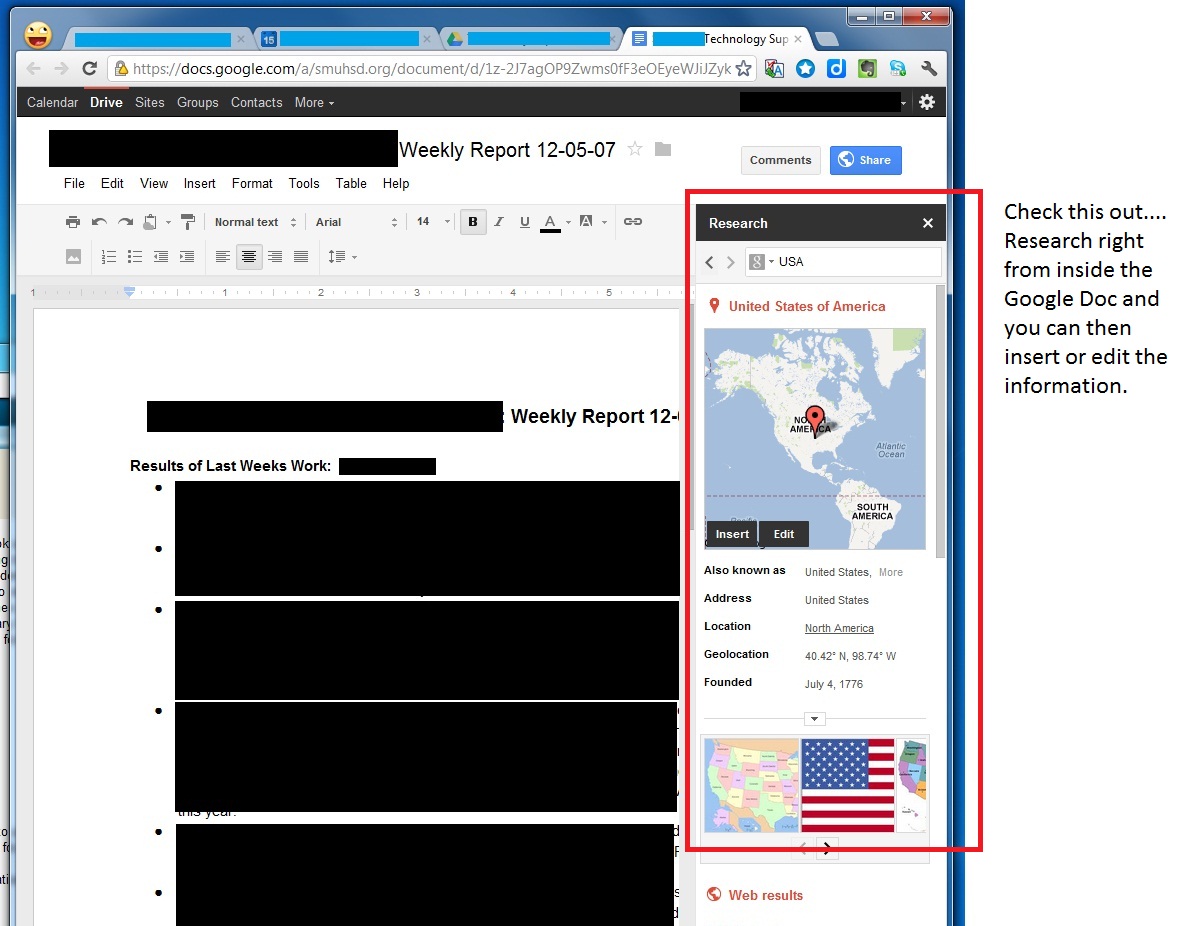Open the United States of America heading link
1189x926 pixels.
point(807,306)
